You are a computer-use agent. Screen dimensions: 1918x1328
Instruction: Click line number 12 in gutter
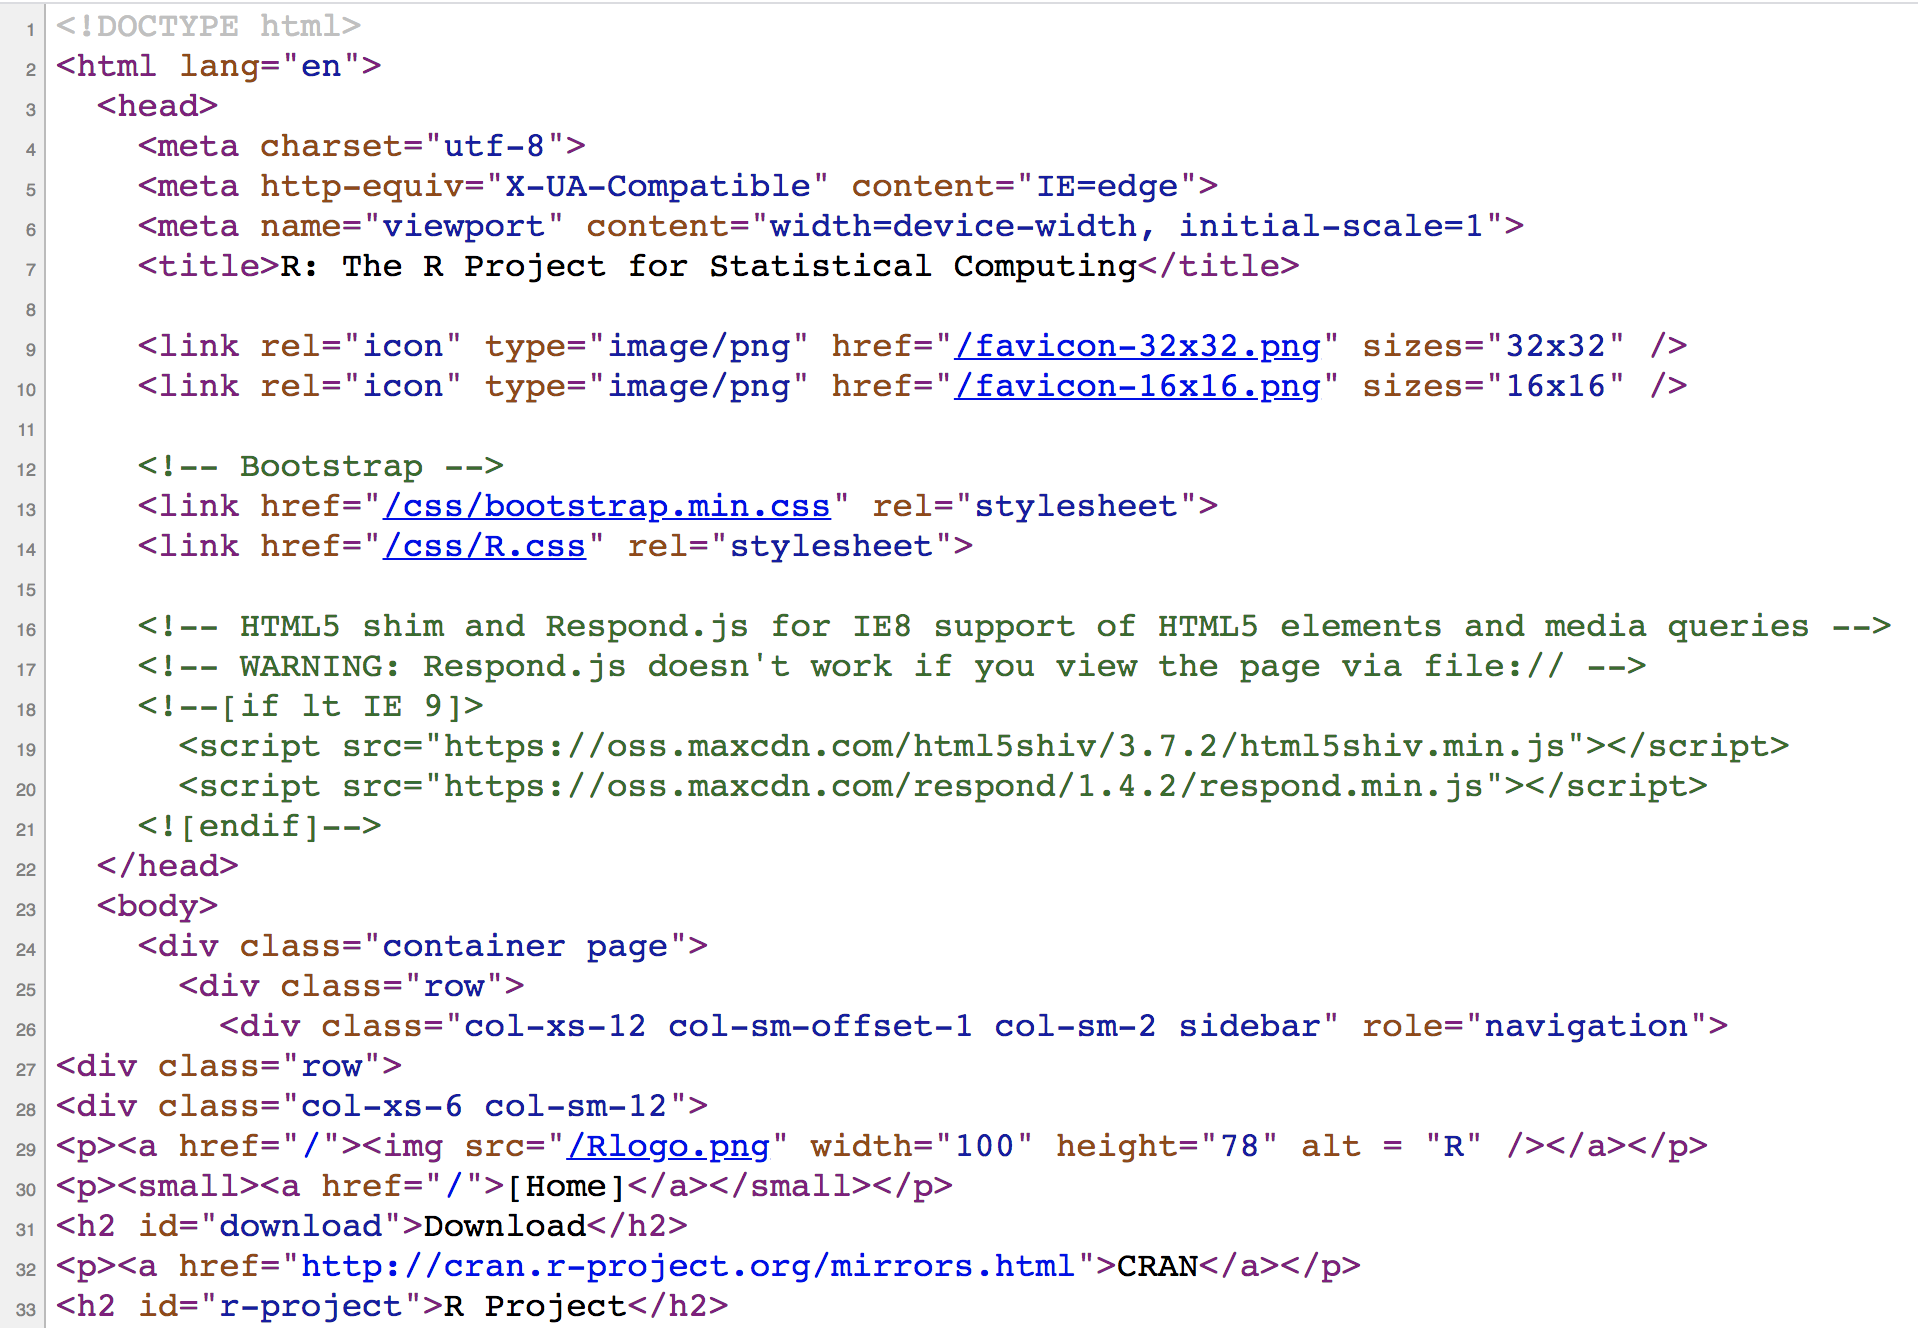tap(26, 470)
